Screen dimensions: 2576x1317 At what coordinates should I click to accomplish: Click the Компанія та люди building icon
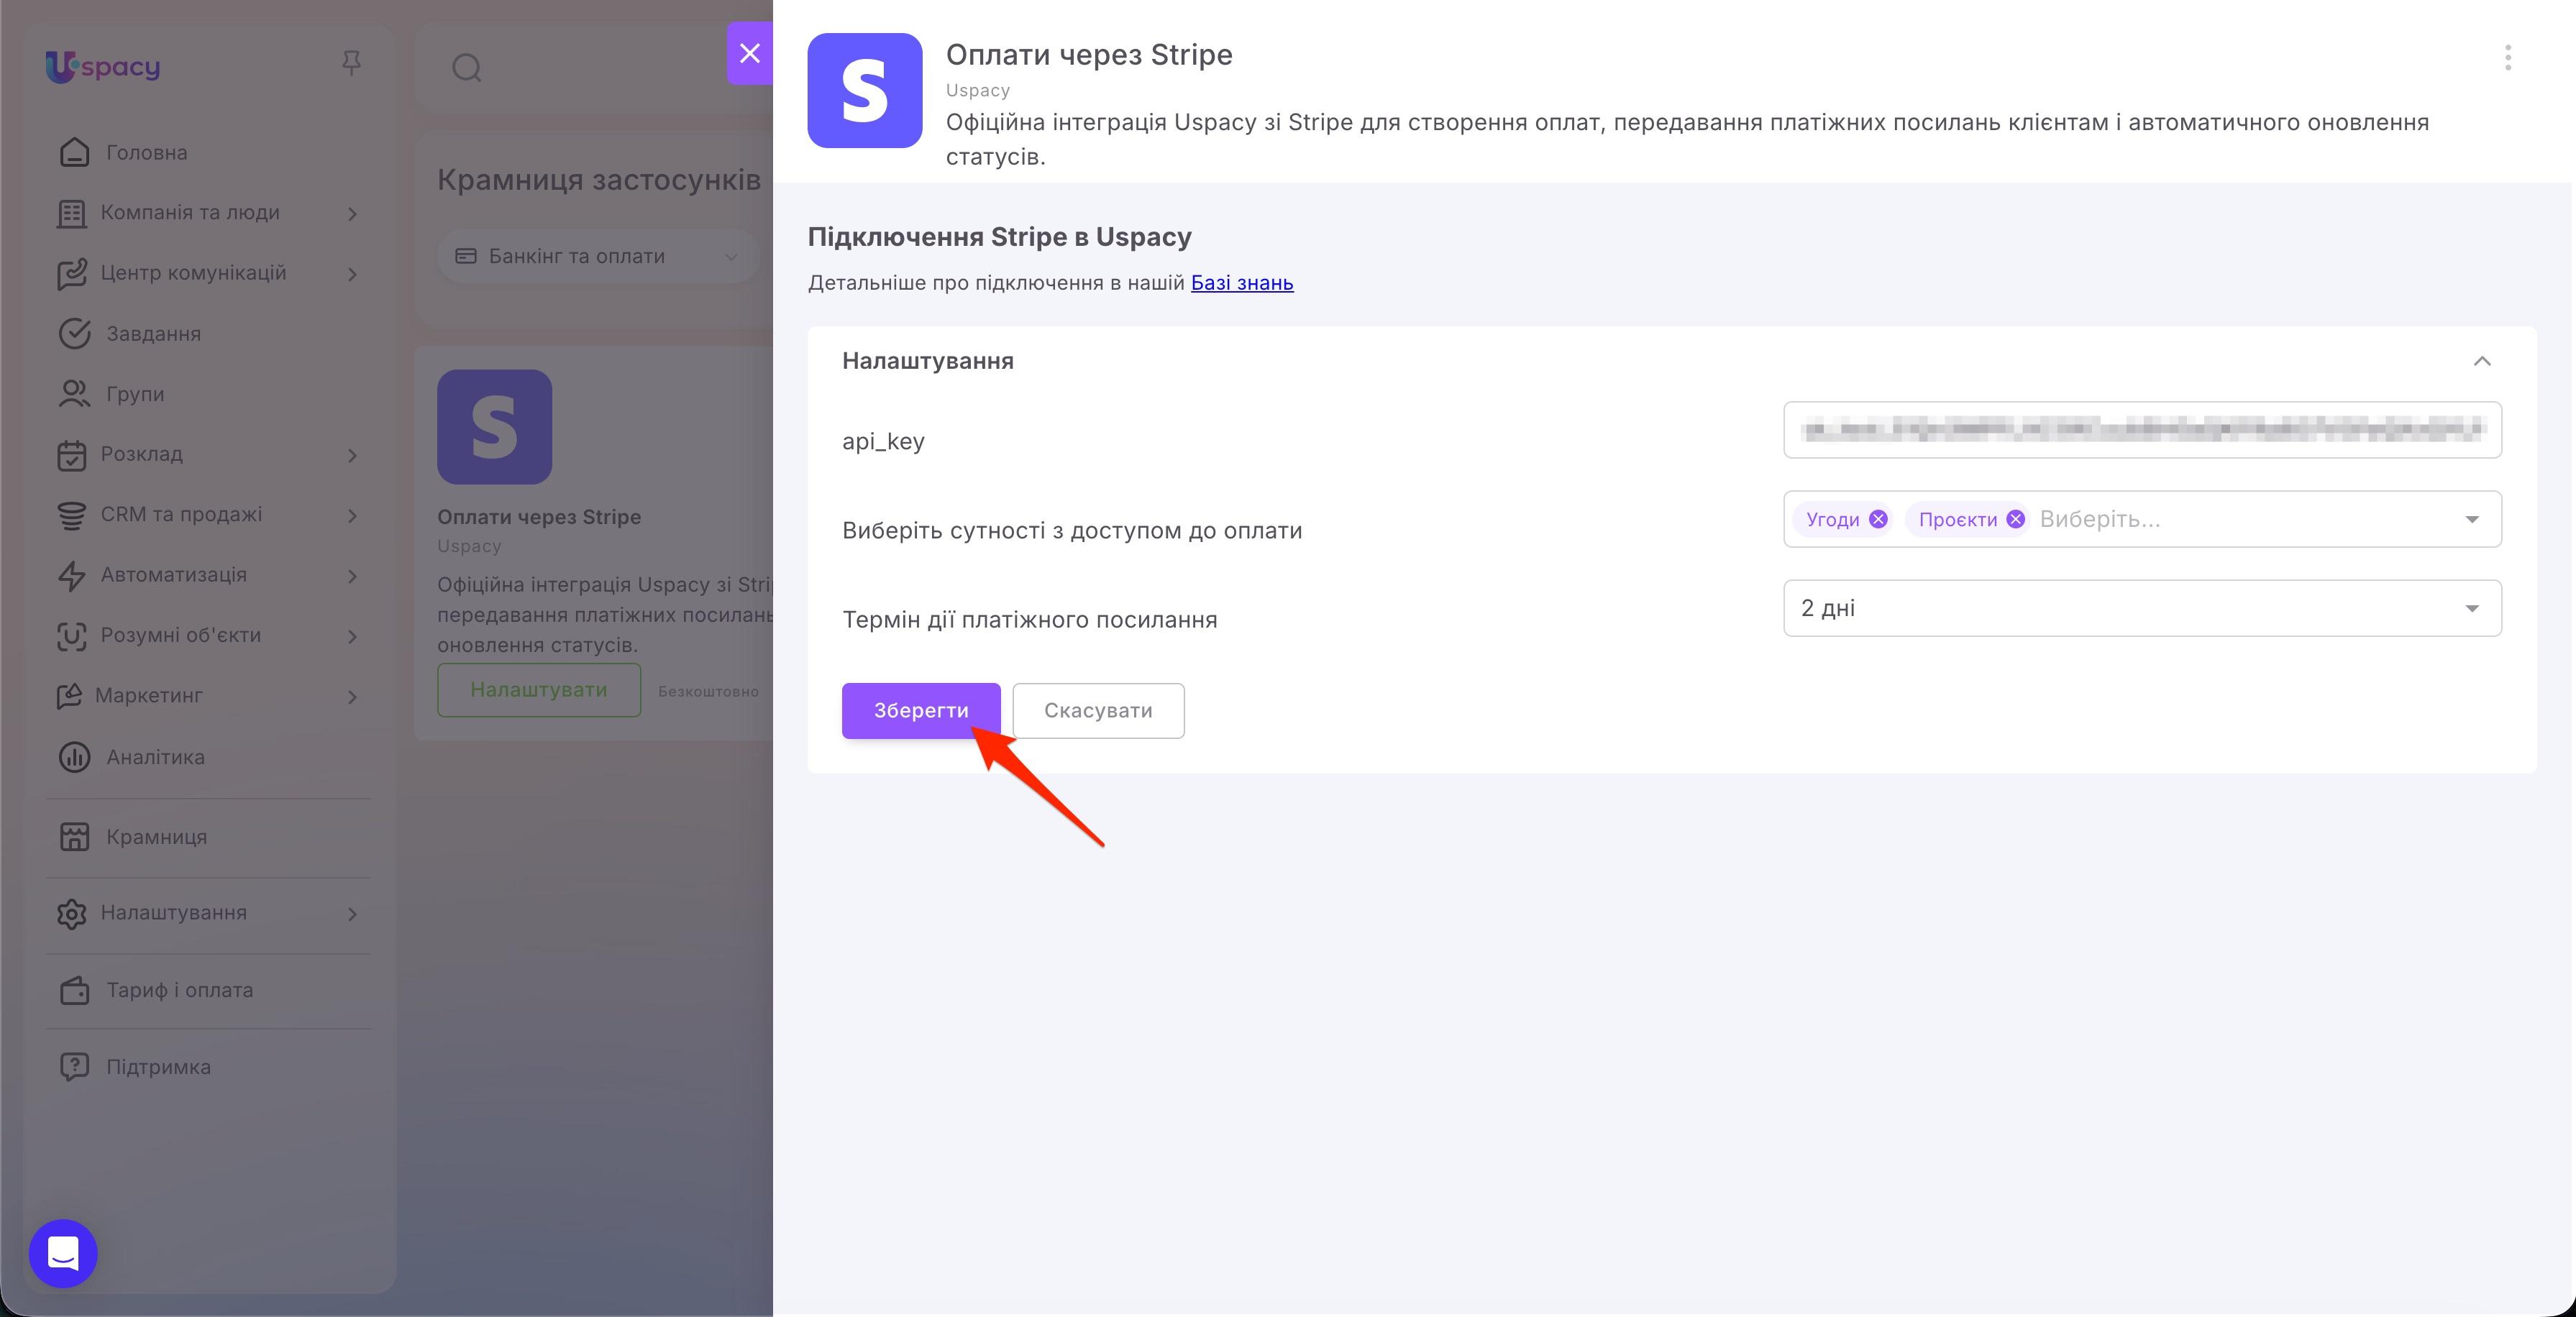[71, 213]
